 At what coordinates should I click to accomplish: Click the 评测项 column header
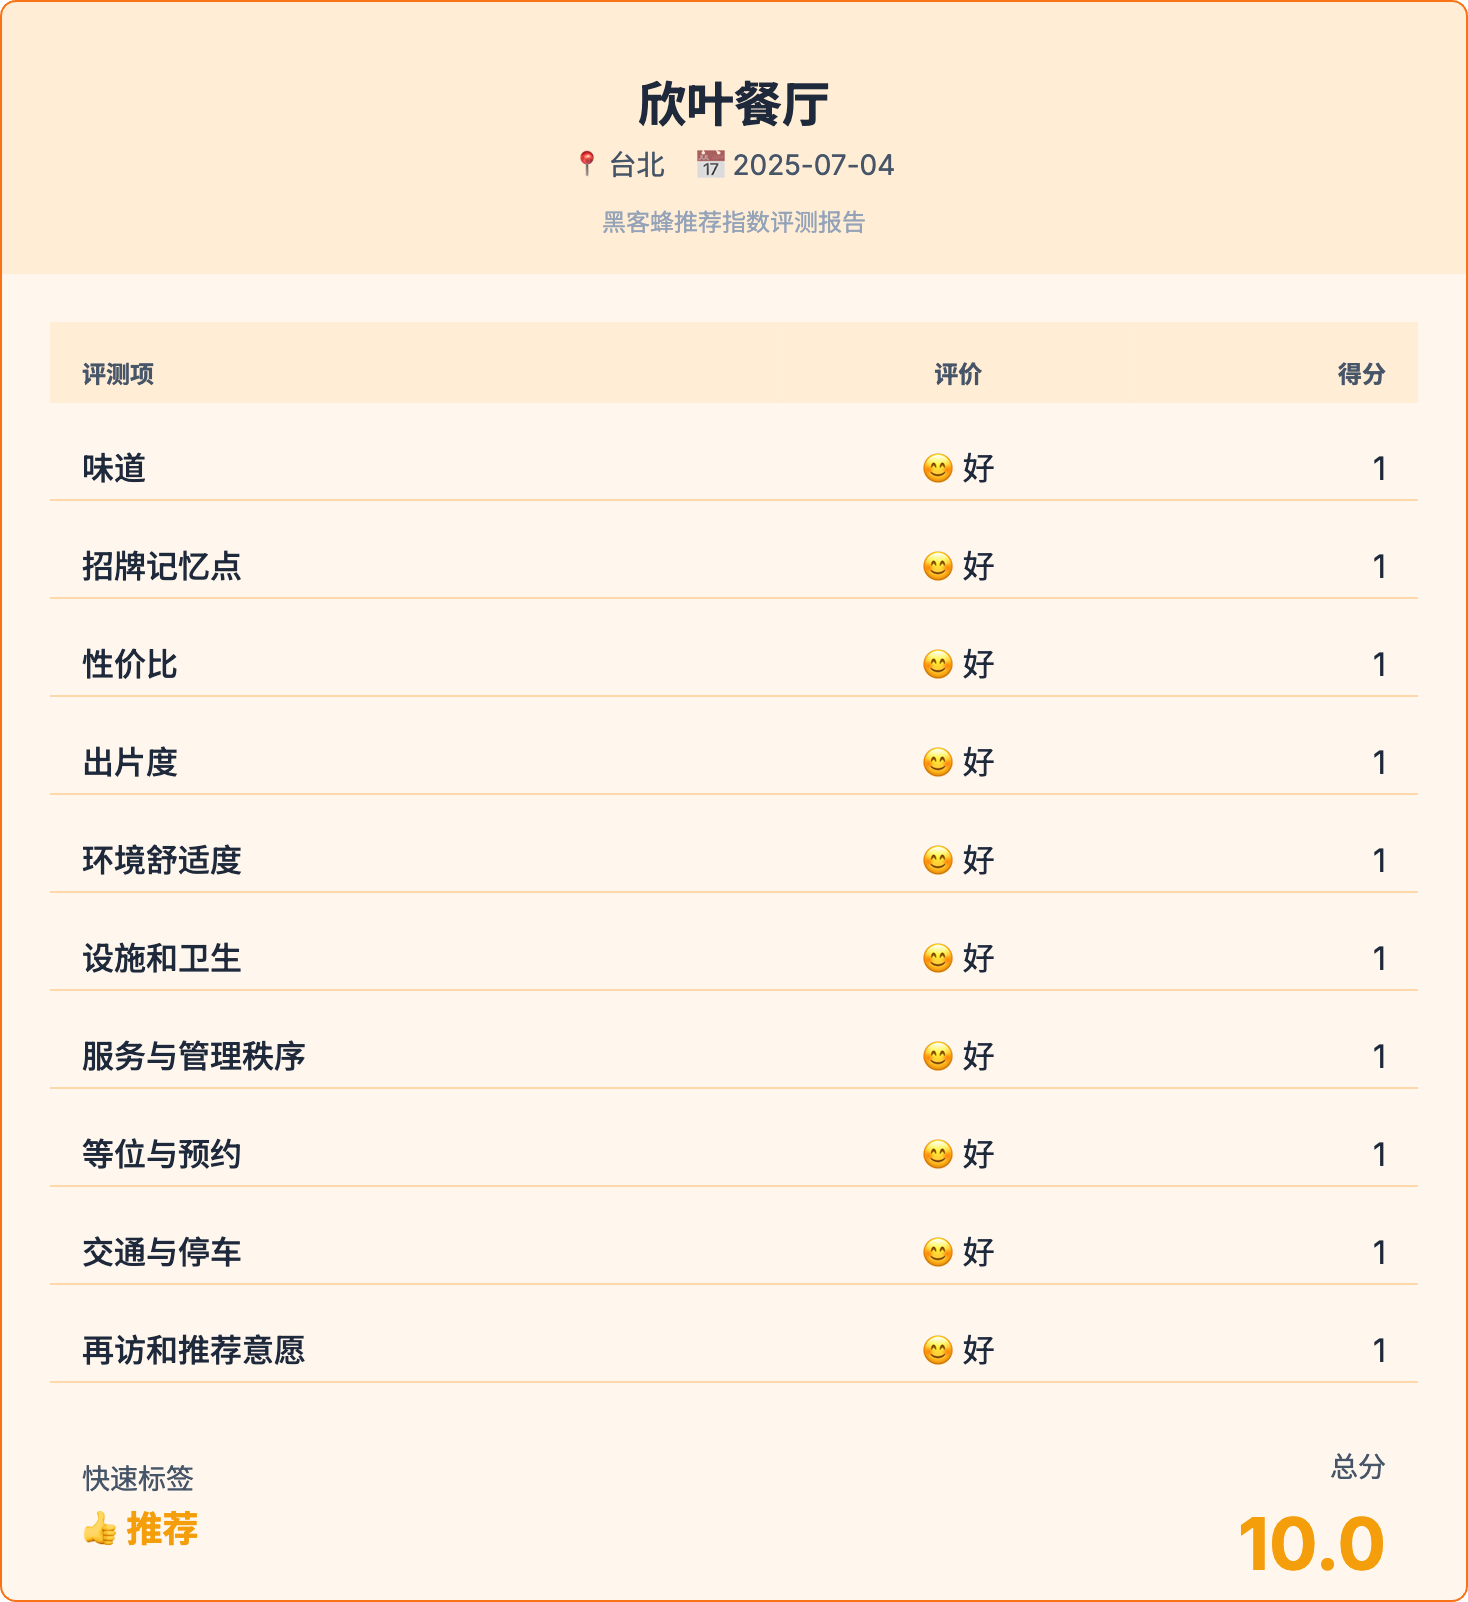[118, 374]
